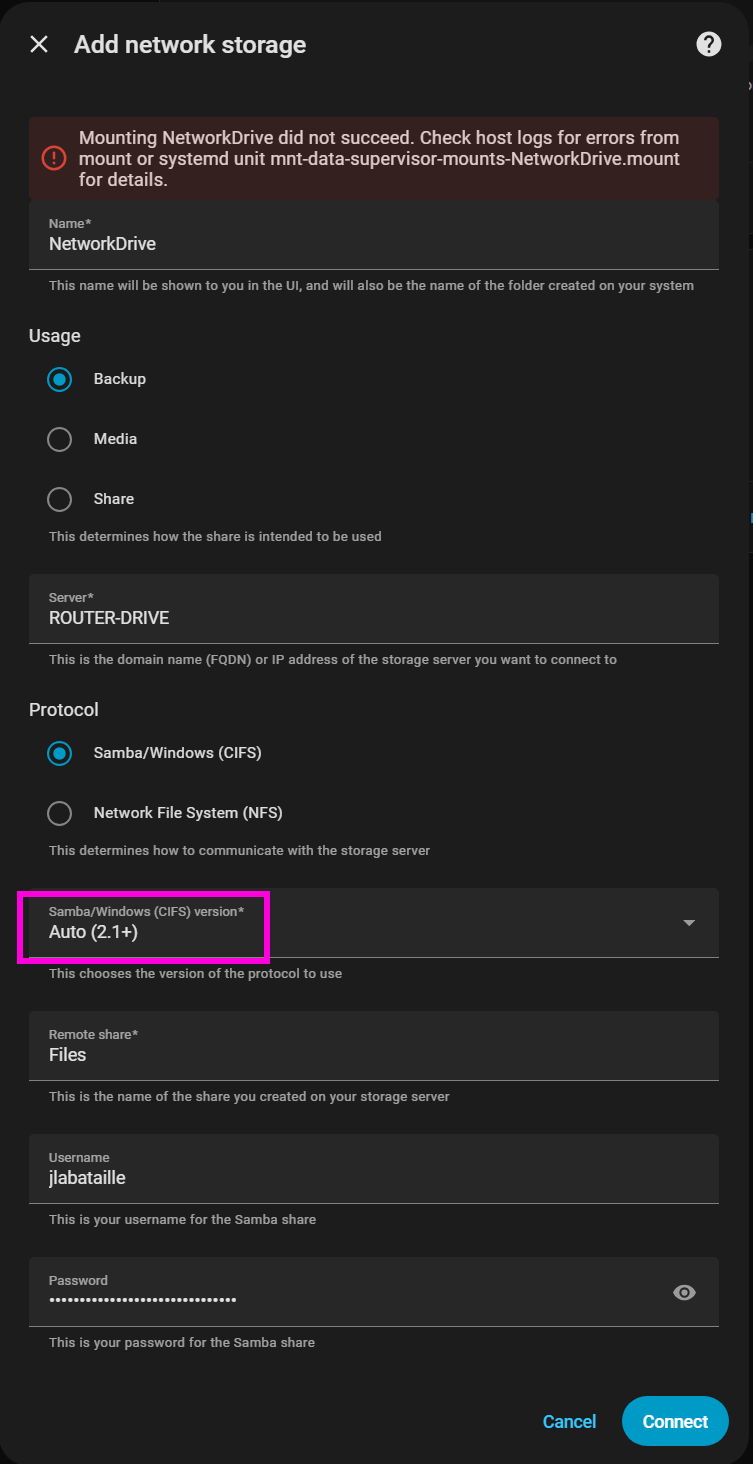Open the help question mark icon
Image resolution: width=753 pixels, height=1464 pixels.
[708, 44]
